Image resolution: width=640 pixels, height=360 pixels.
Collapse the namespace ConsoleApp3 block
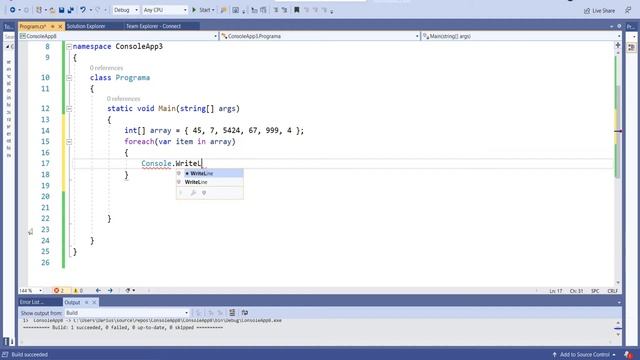coord(69,47)
